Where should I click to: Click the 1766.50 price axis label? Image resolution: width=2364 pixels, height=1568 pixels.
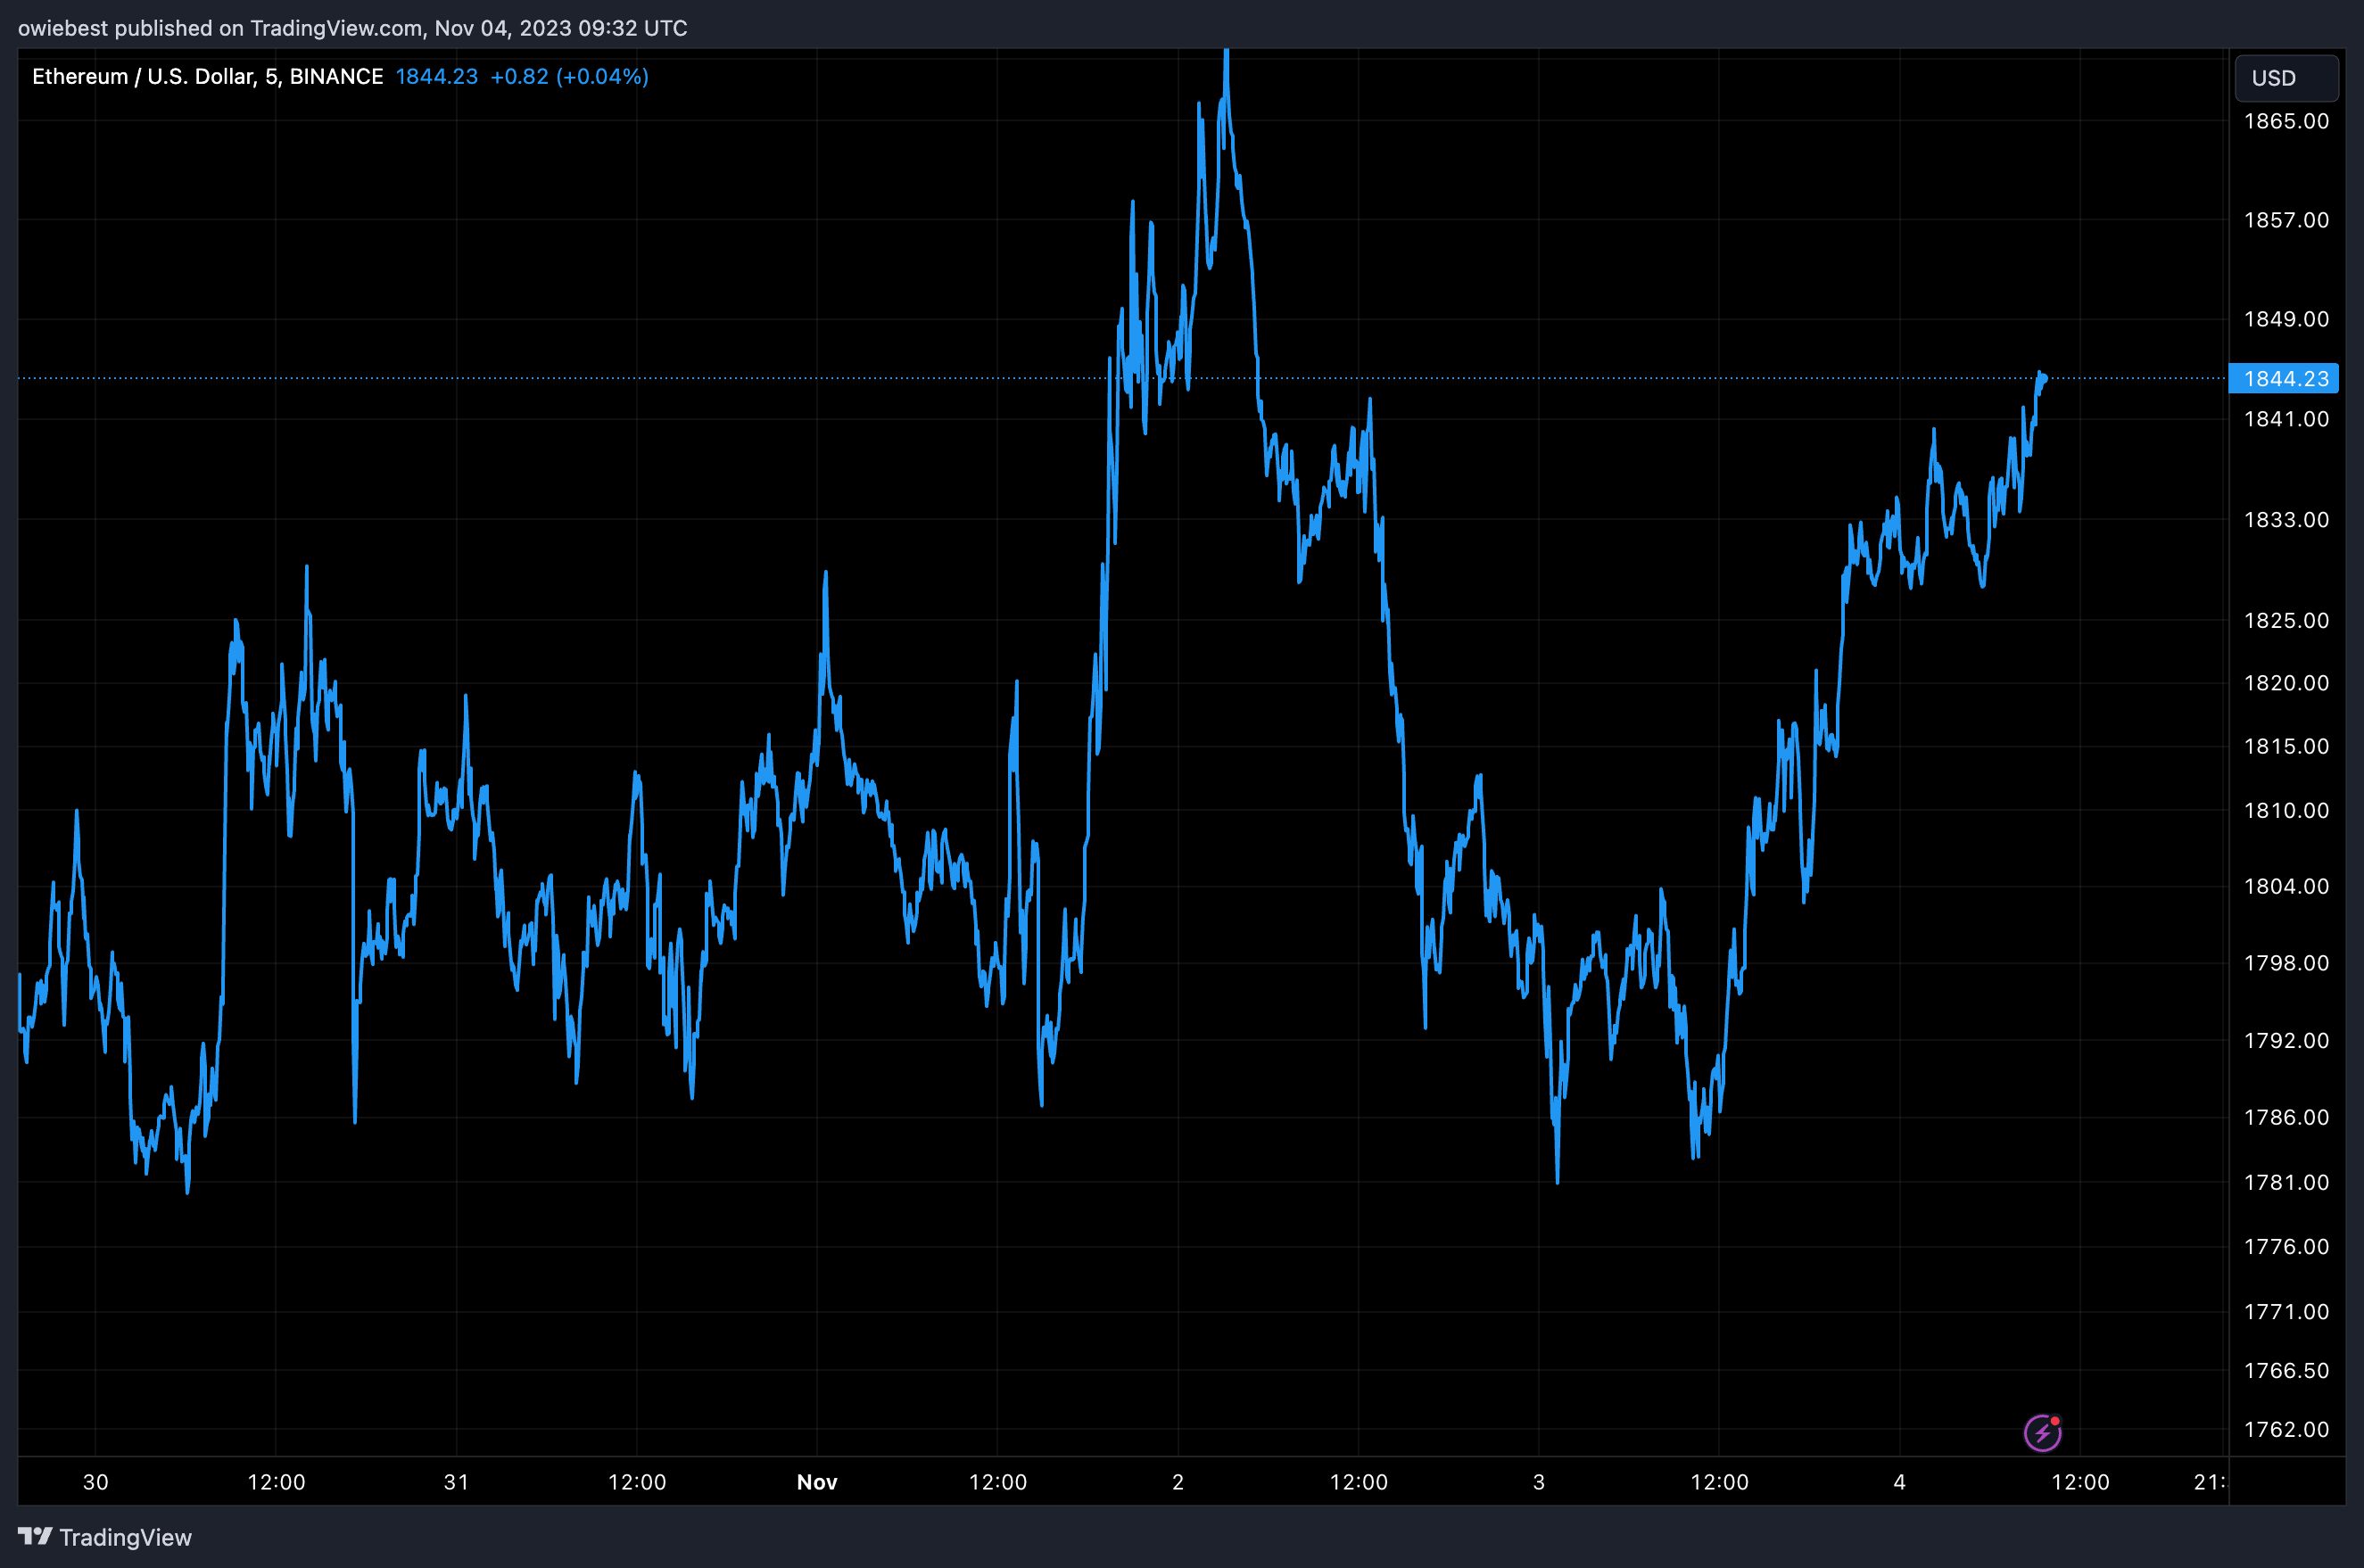pyautogui.click(x=2286, y=1371)
